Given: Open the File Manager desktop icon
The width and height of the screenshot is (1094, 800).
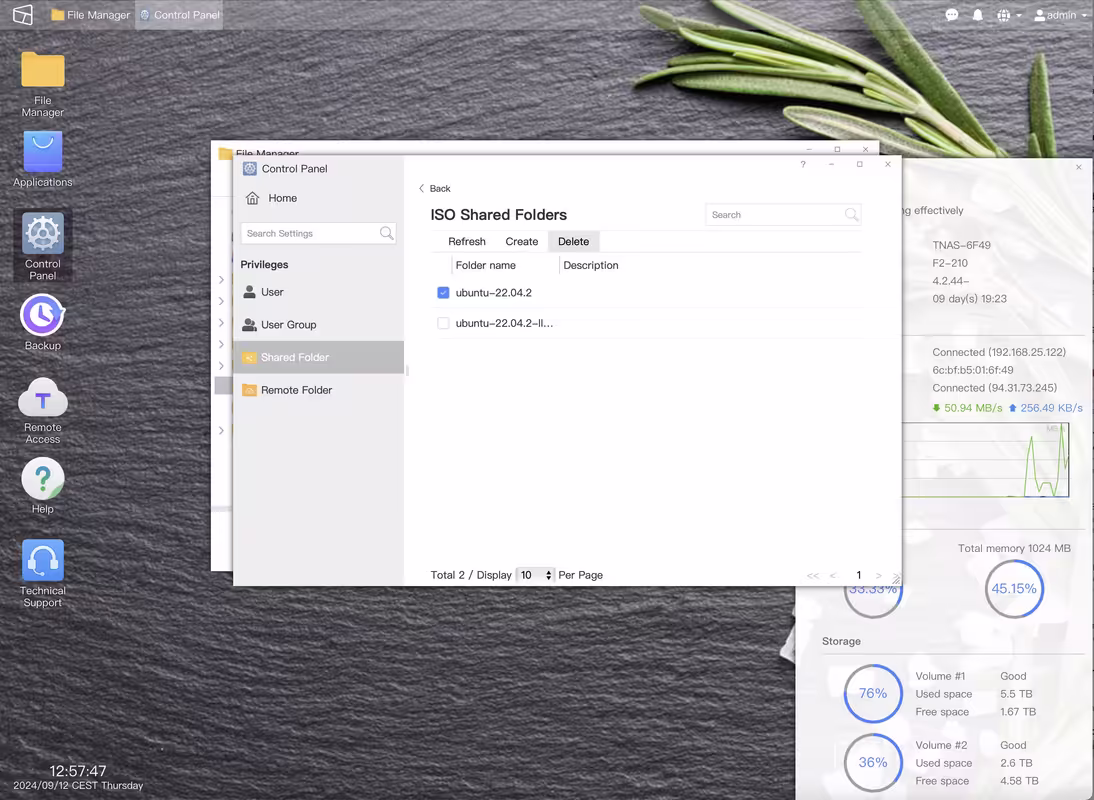Looking at the screenshot, I should 43,84.
